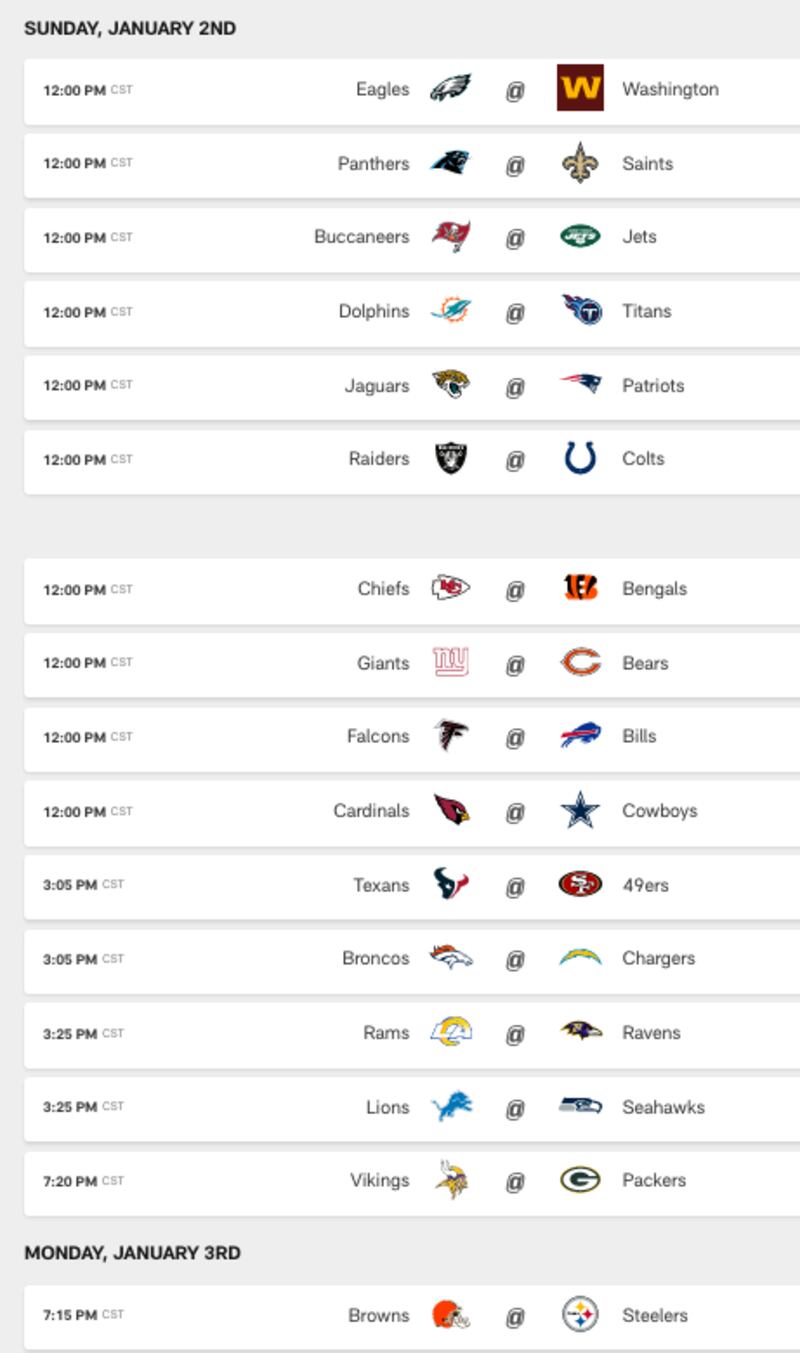Click the Packers G logo
The width and height of the screenshot is (800, 1353).
pyautogui.click(x=580, y=1180)
